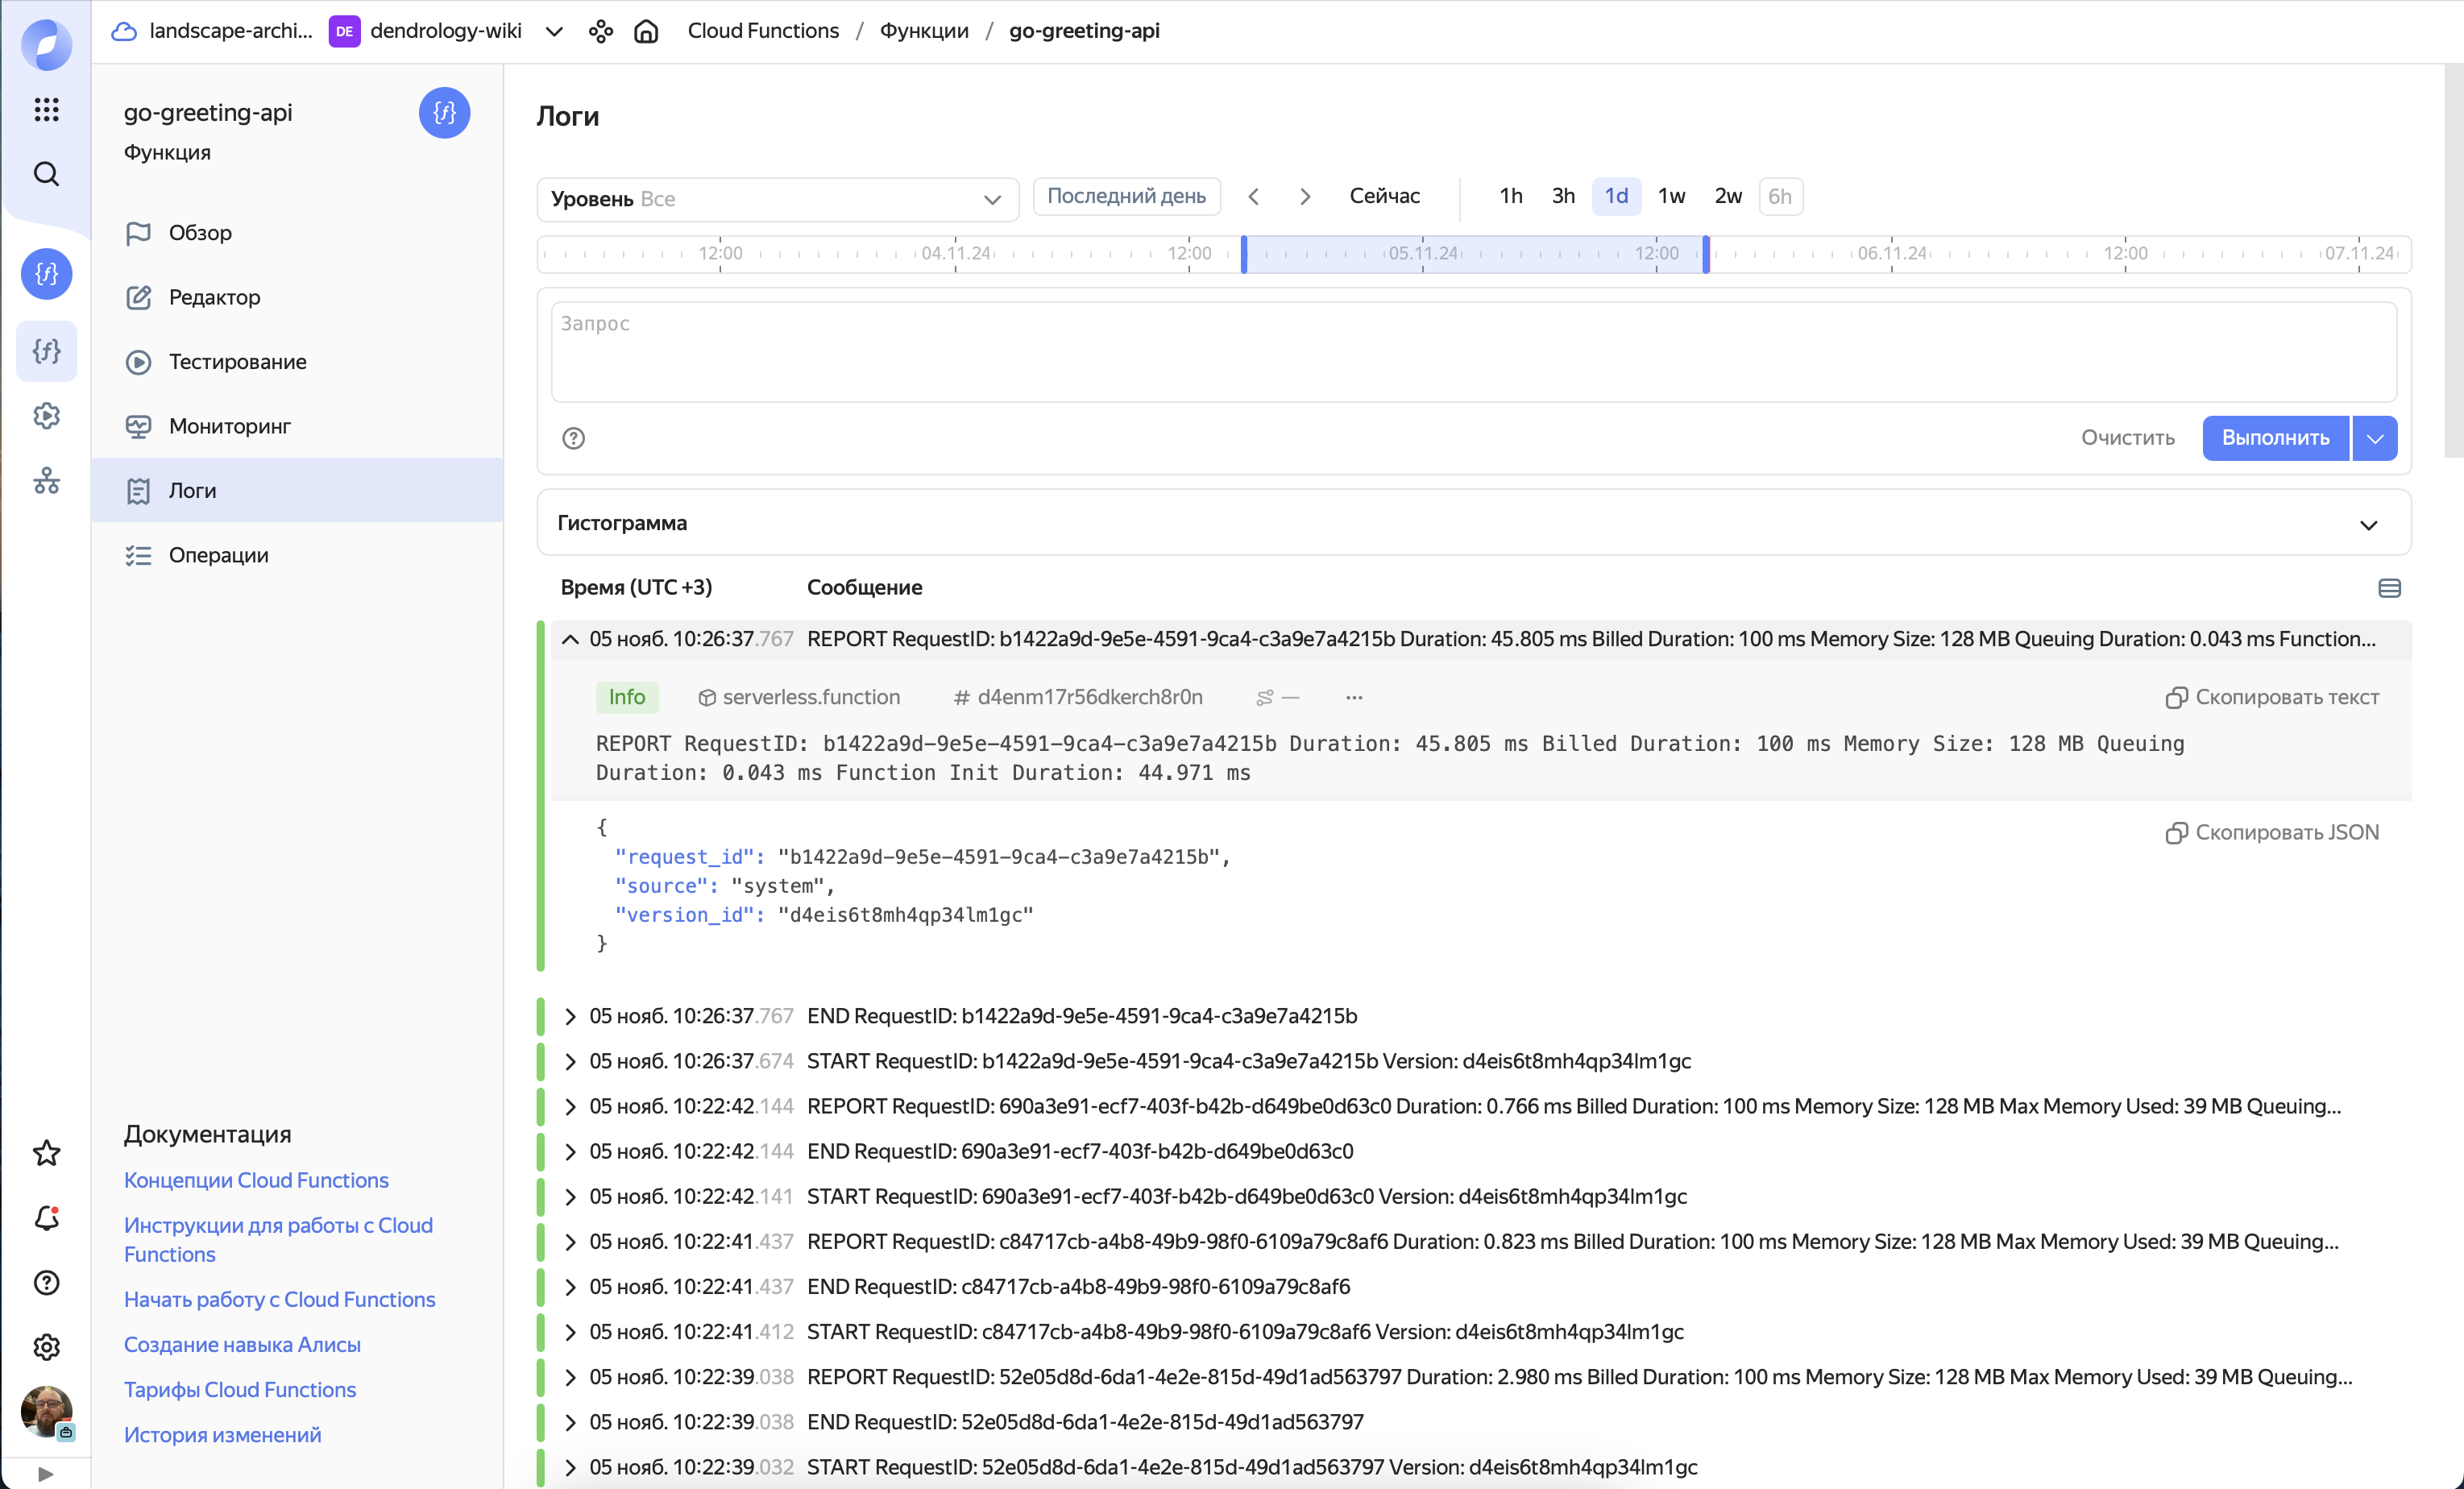Click the Скопировать текст (Copy text) link

pos(2272,697)
